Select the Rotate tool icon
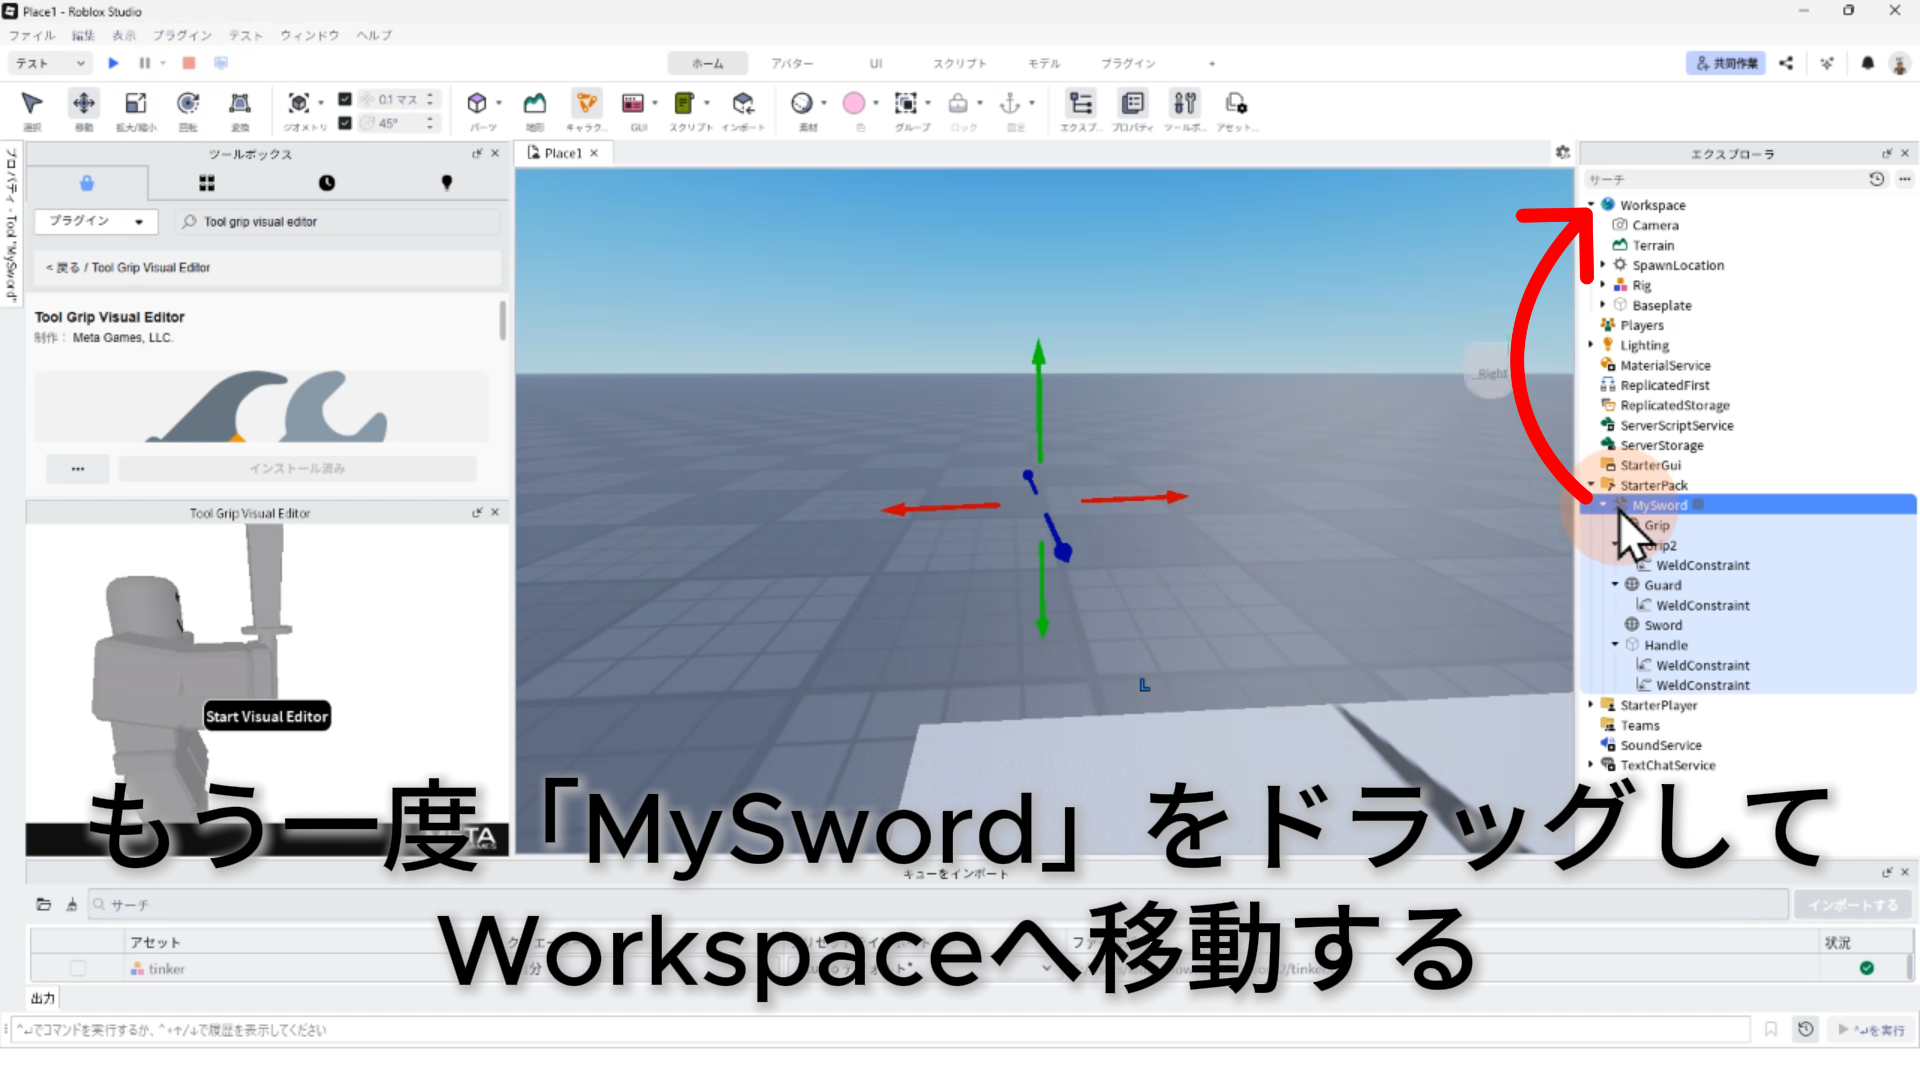This screenshot has height=1080, width=1920. (x=187, y=104)
